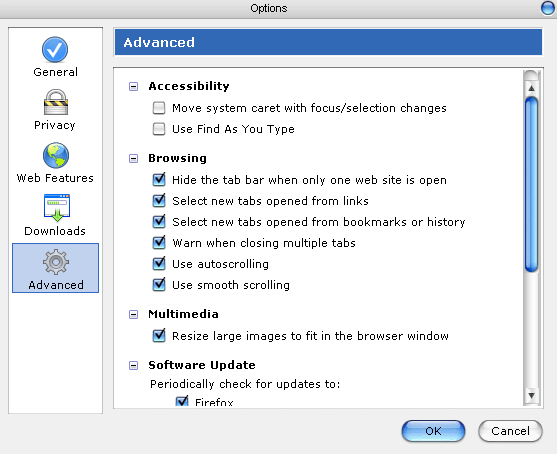Screen dimensions: 557x454
Task: Click the Advanced gear icon
Action: pos(55,262)
